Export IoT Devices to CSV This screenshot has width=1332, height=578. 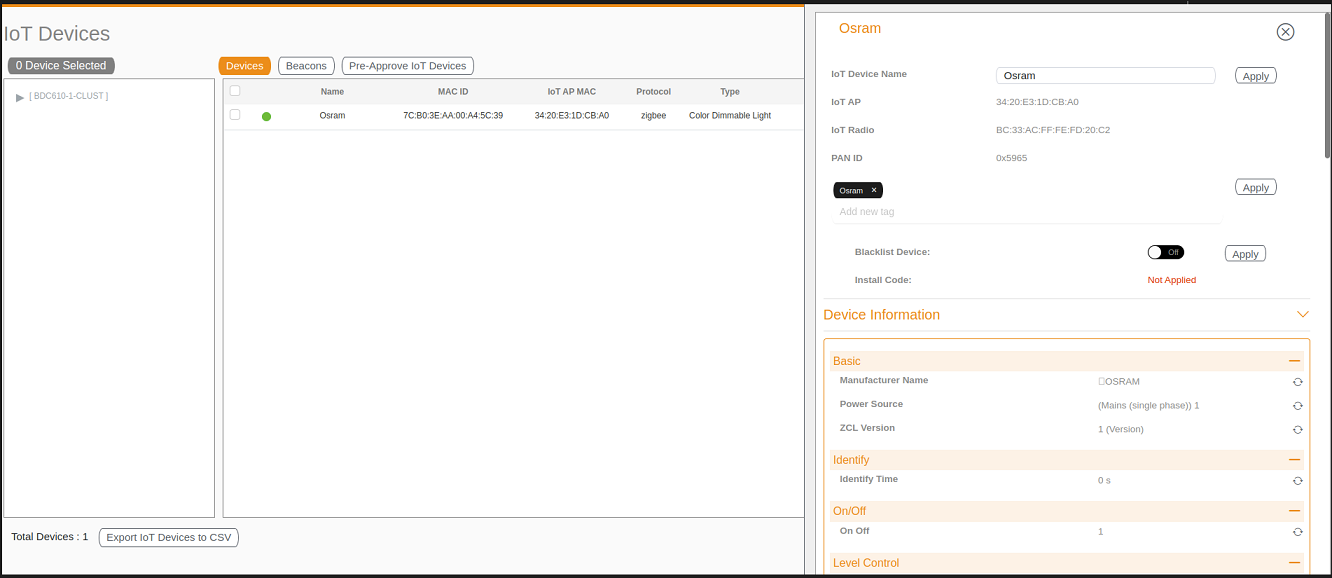pos(169,538)
